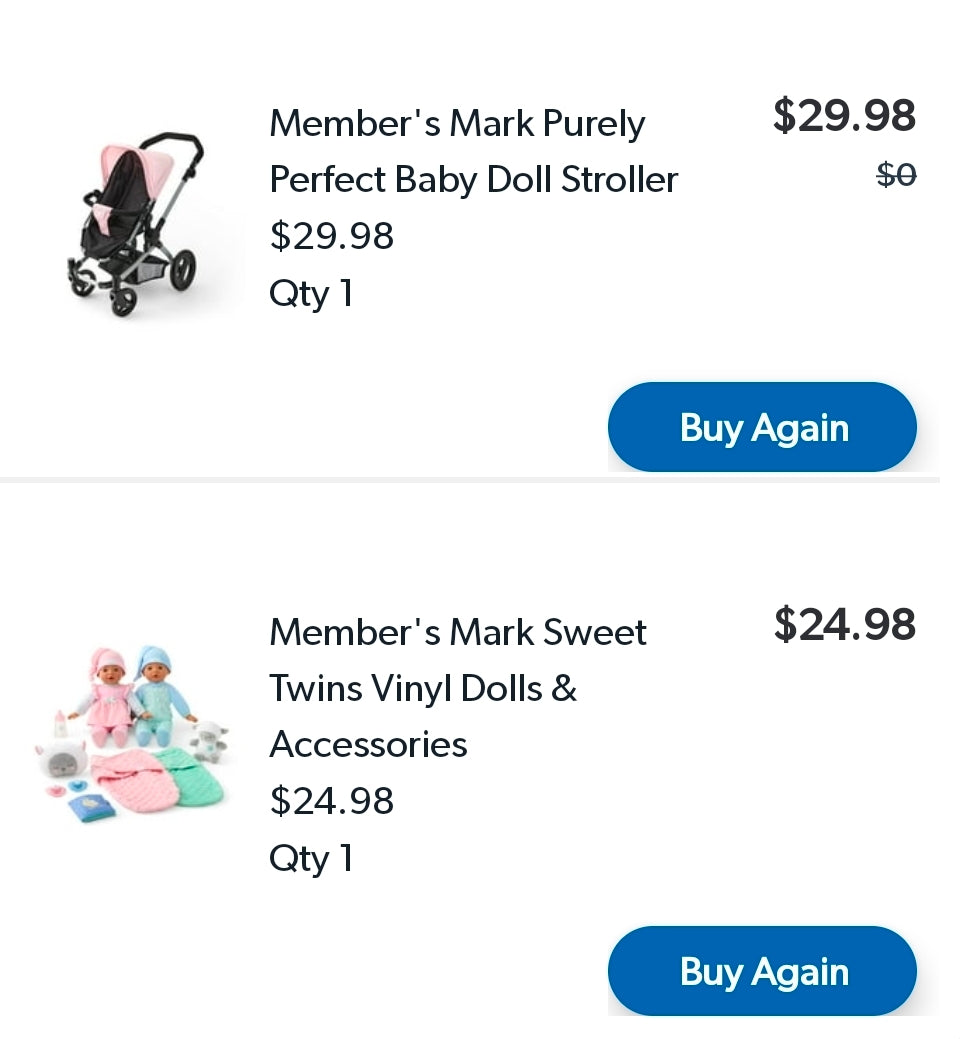Click the large rear wheel of the stroller image
Image resolution: width=960 pixels, height=1039 pixels.
[x=182, y=270]
